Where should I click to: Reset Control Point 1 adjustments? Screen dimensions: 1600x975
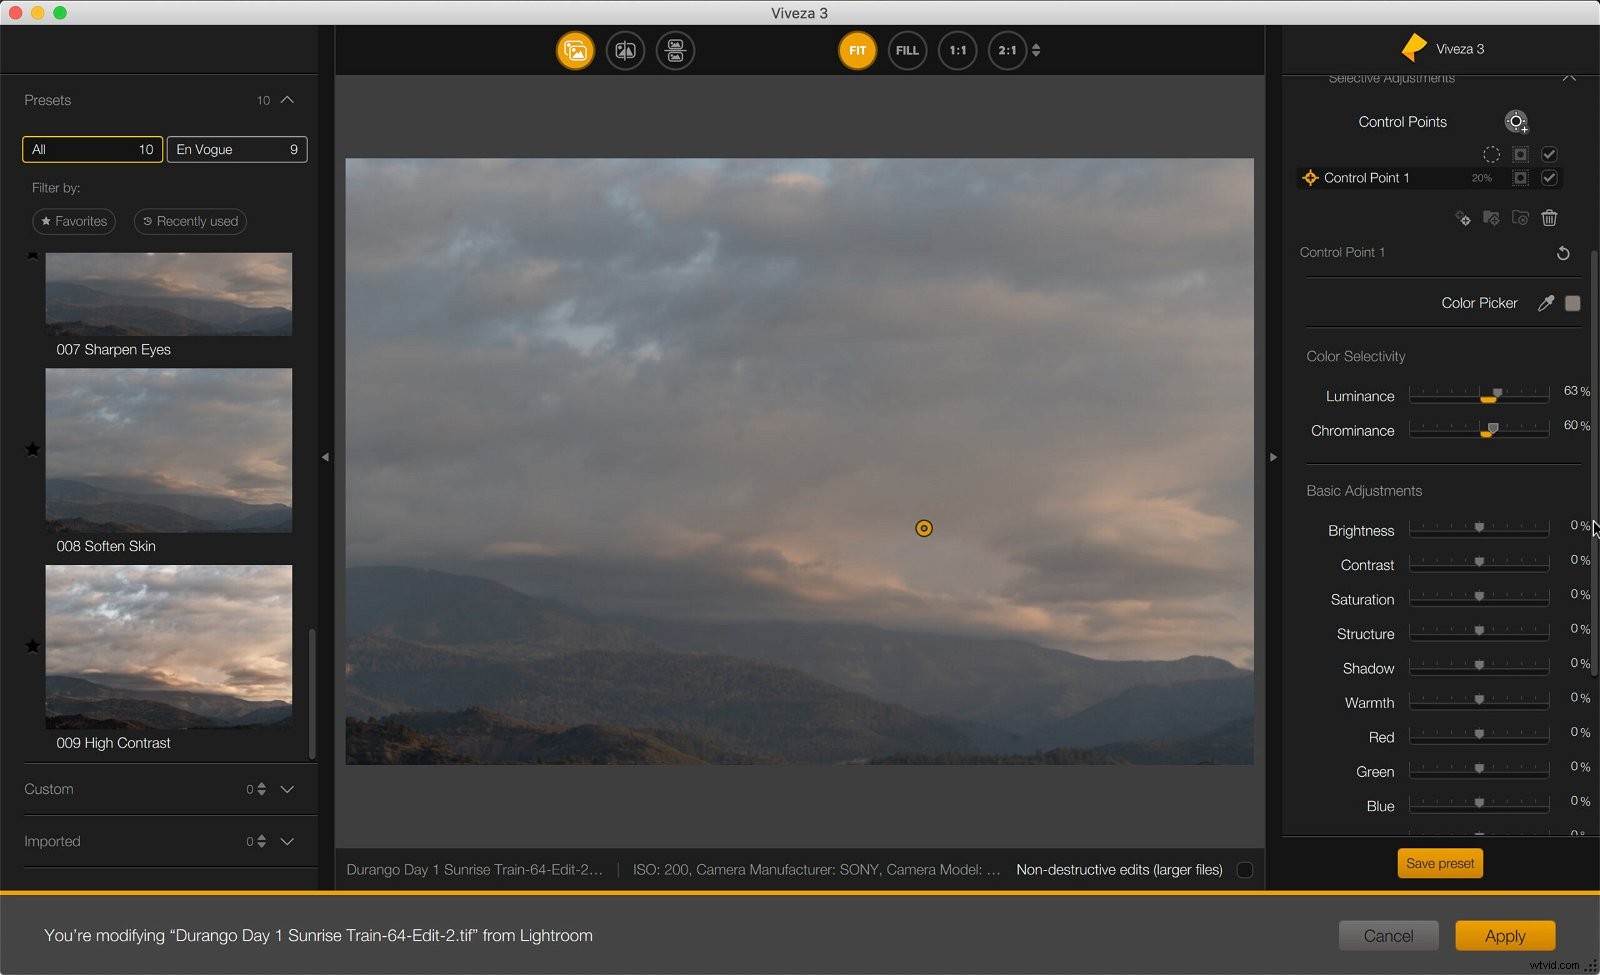point(1563,253)
